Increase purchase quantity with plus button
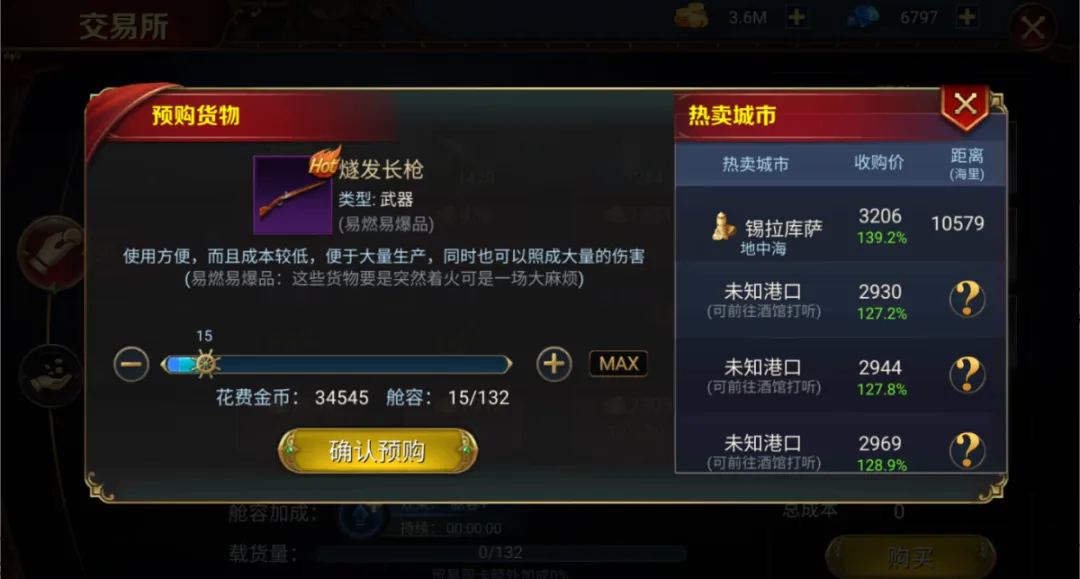Viewport: 1080px width, 579px height. pyautogui.click(x=554, y=364)
